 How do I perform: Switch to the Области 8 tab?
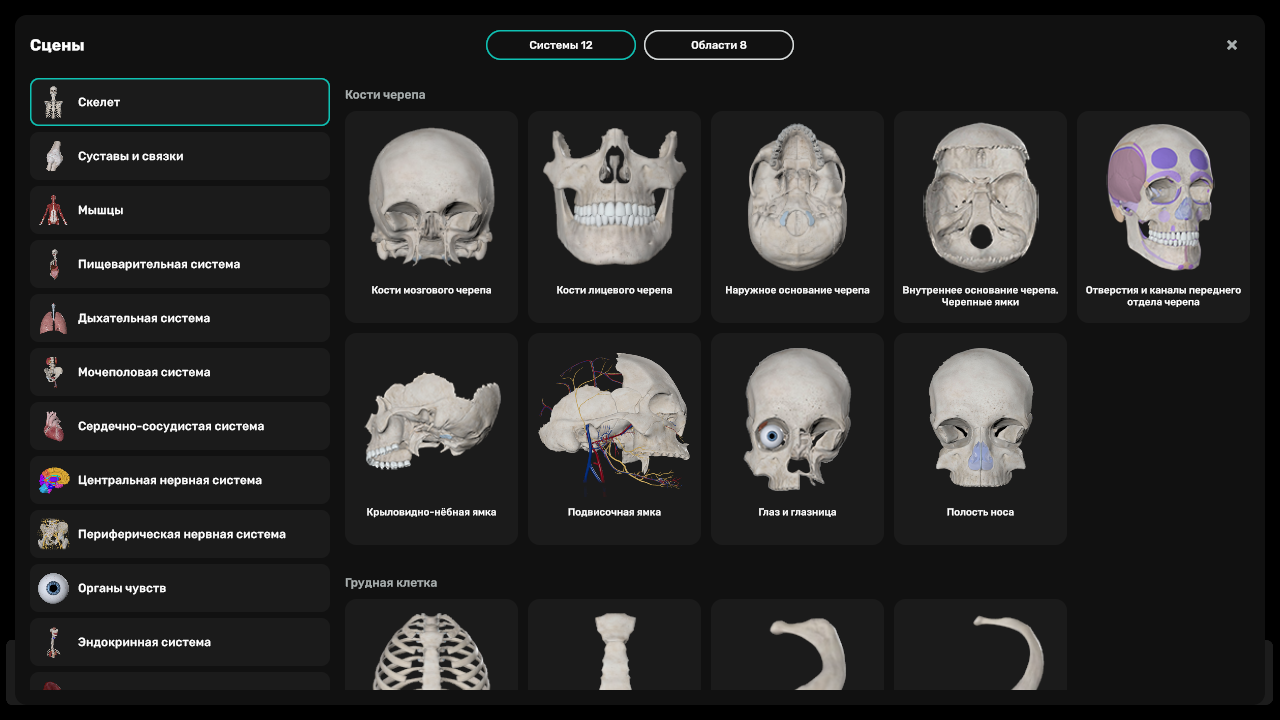tap(719, 45)
